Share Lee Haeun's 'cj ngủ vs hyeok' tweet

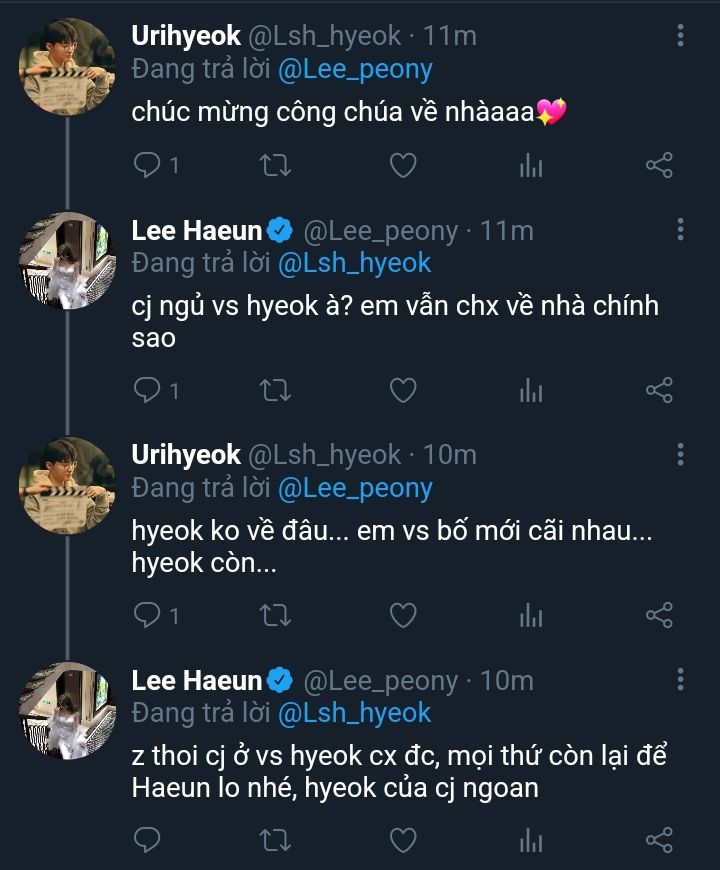[x=659, y=390]
